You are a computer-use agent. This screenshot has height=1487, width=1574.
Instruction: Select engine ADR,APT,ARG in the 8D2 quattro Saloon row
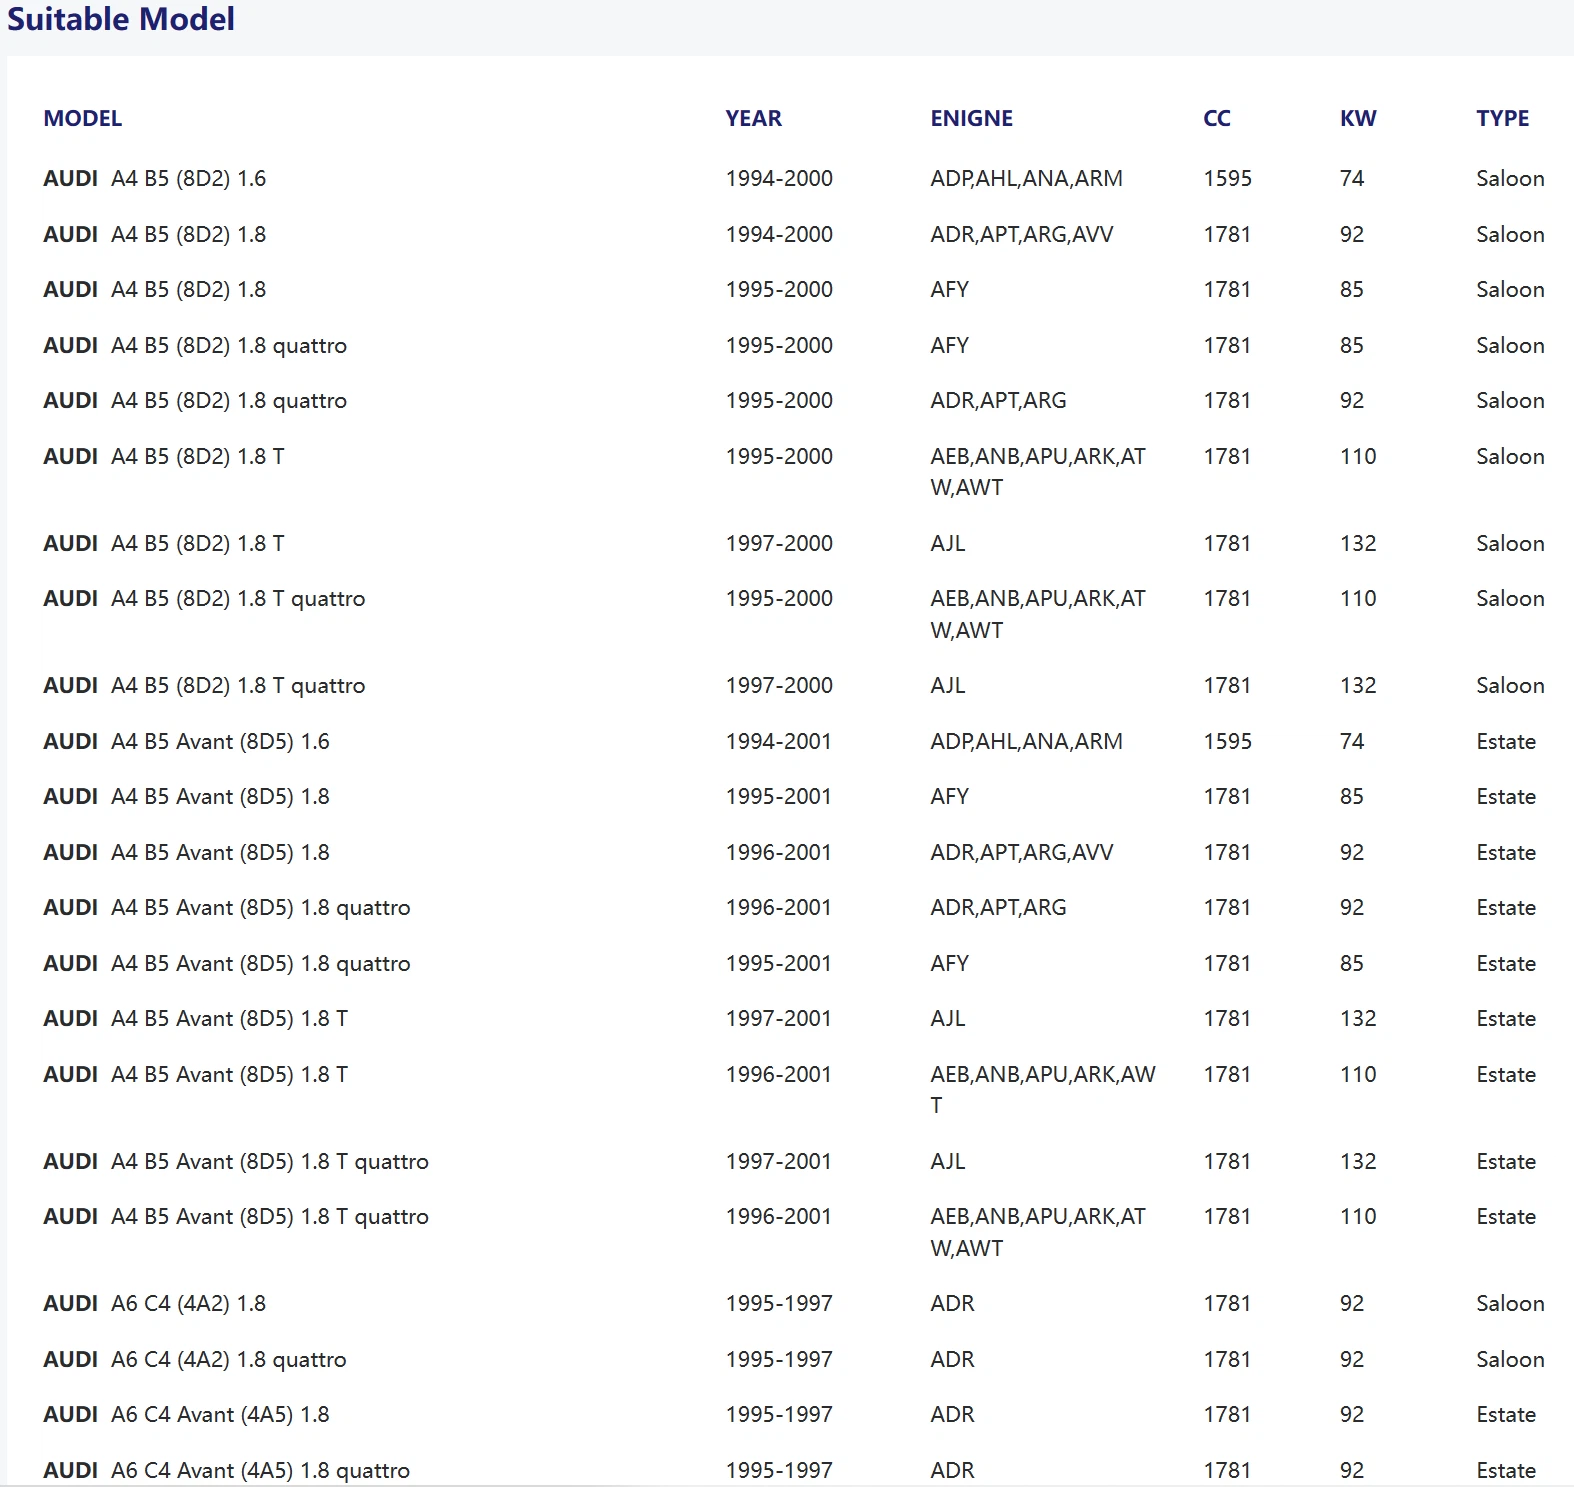click(x=998, y=400)
